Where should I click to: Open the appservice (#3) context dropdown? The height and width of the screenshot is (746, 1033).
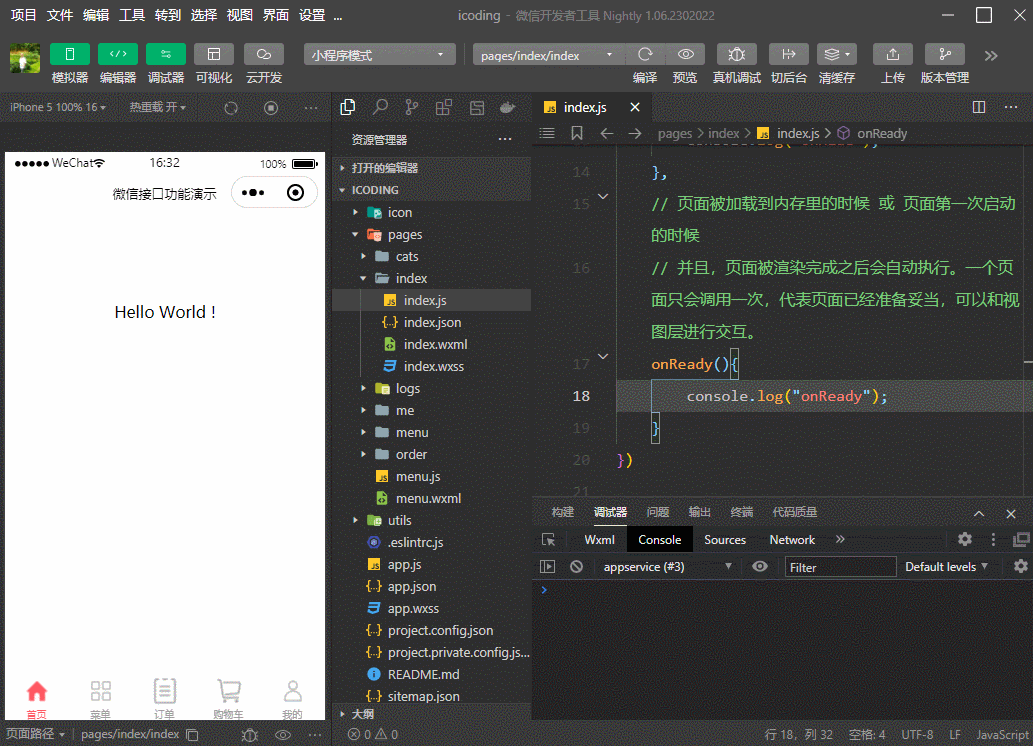667,567
